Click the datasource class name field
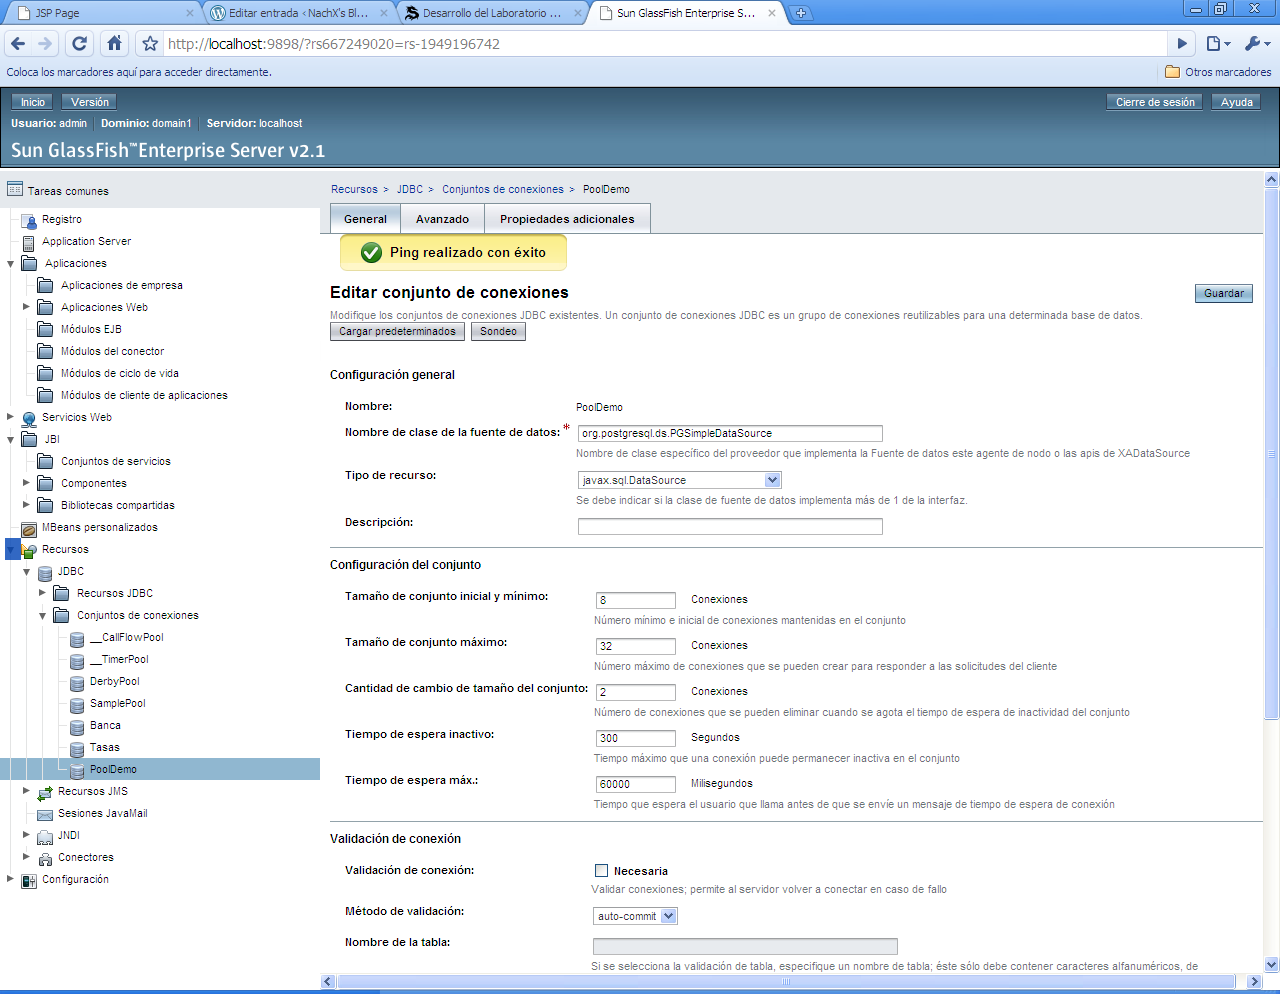 [730, 433]
